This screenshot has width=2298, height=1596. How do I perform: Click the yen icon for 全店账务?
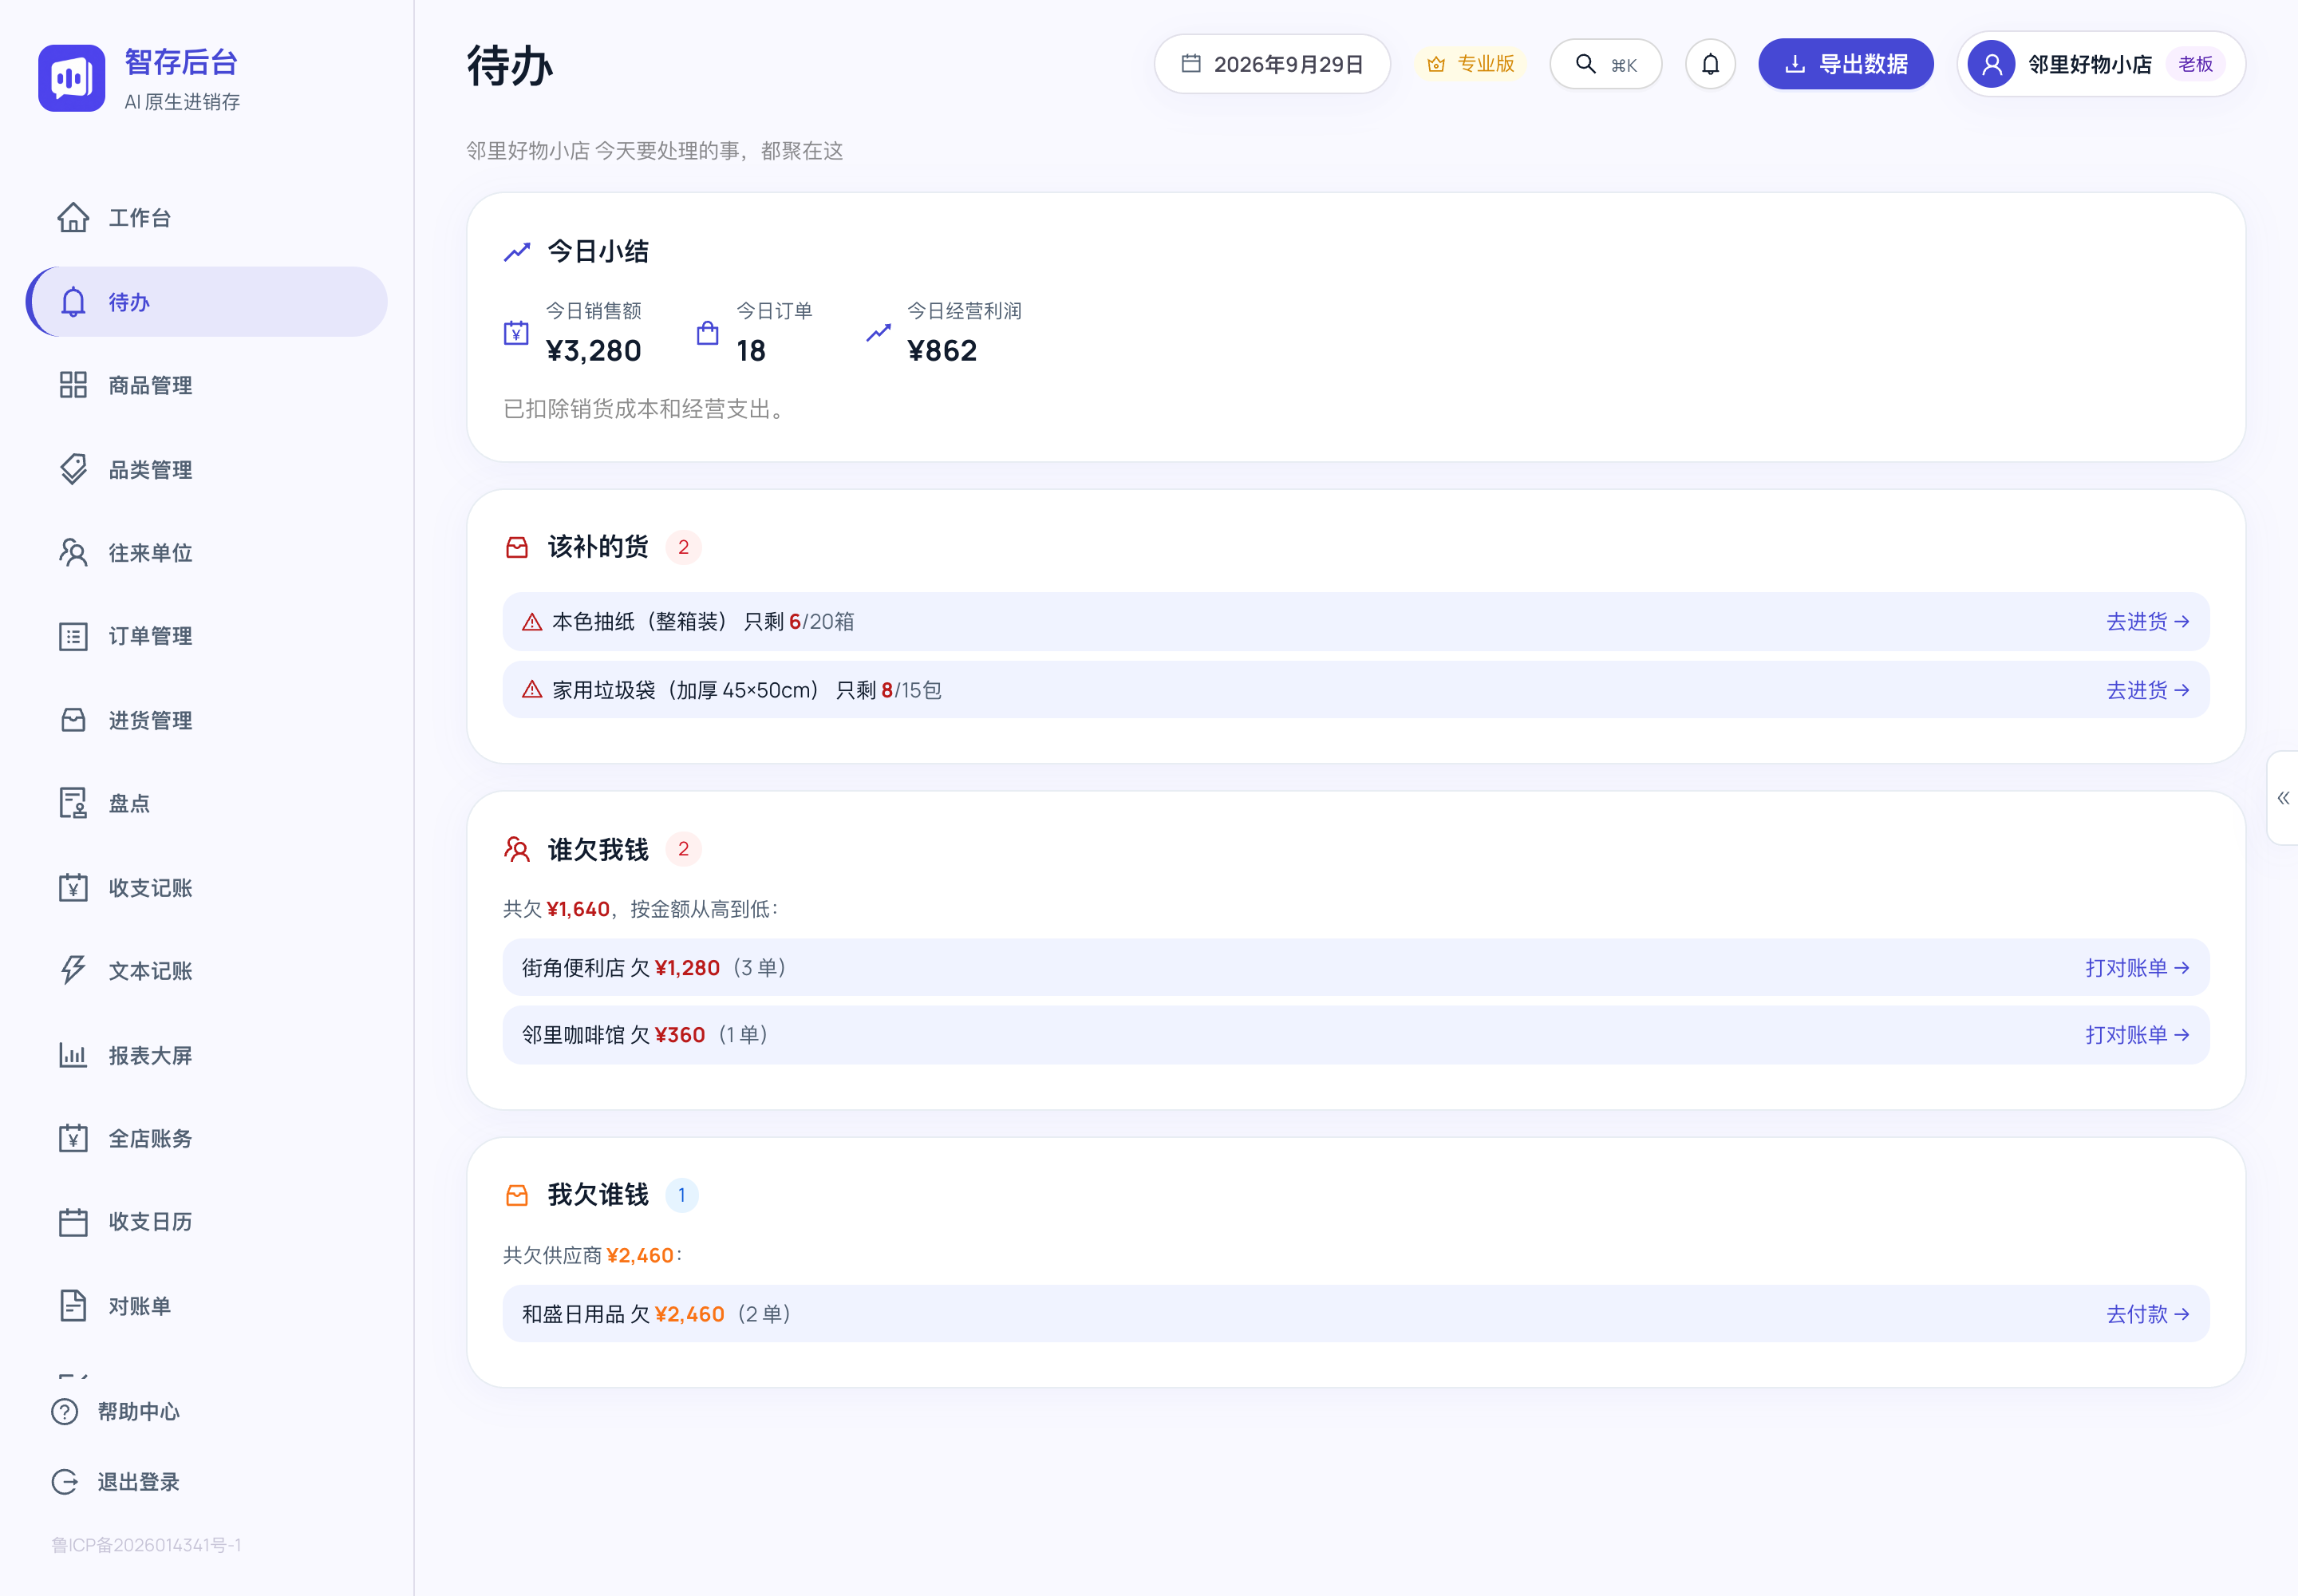(73, 1139)
